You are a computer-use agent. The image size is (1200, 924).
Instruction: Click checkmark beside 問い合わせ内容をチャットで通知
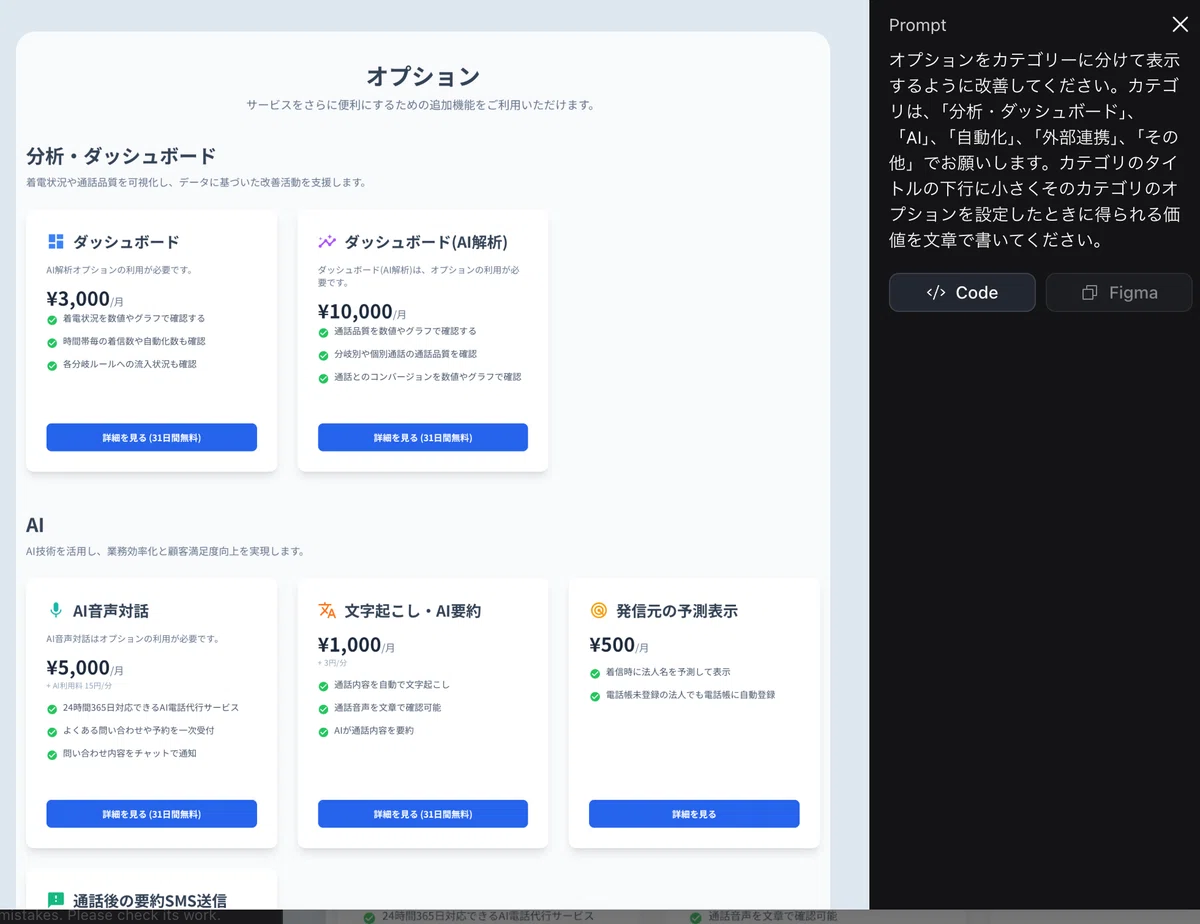pos(52,754)
